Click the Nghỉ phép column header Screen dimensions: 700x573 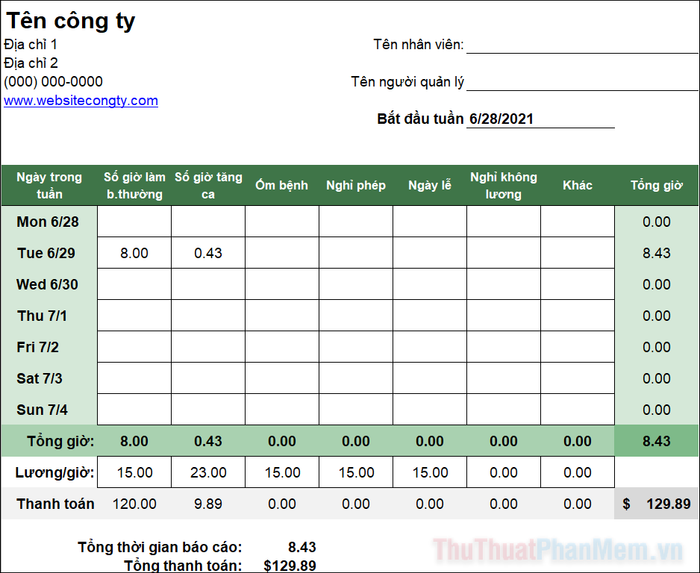tap(356, 185)
